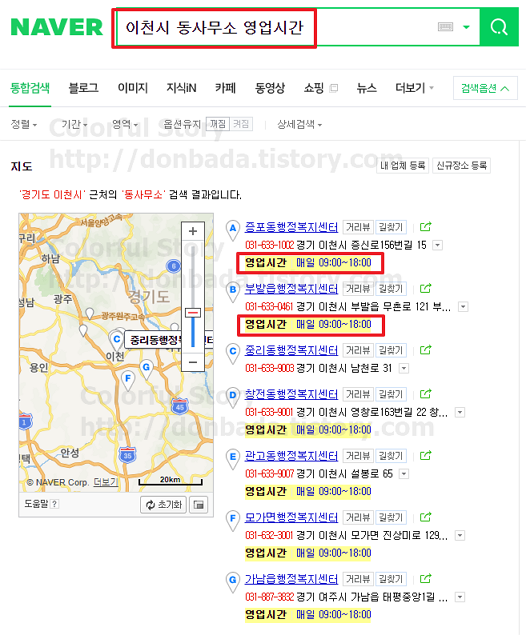Image resolution: width=526 pixels, height=635 pixels.
Task: Click the green search magnifier button
Action: [x=499, y=27]
